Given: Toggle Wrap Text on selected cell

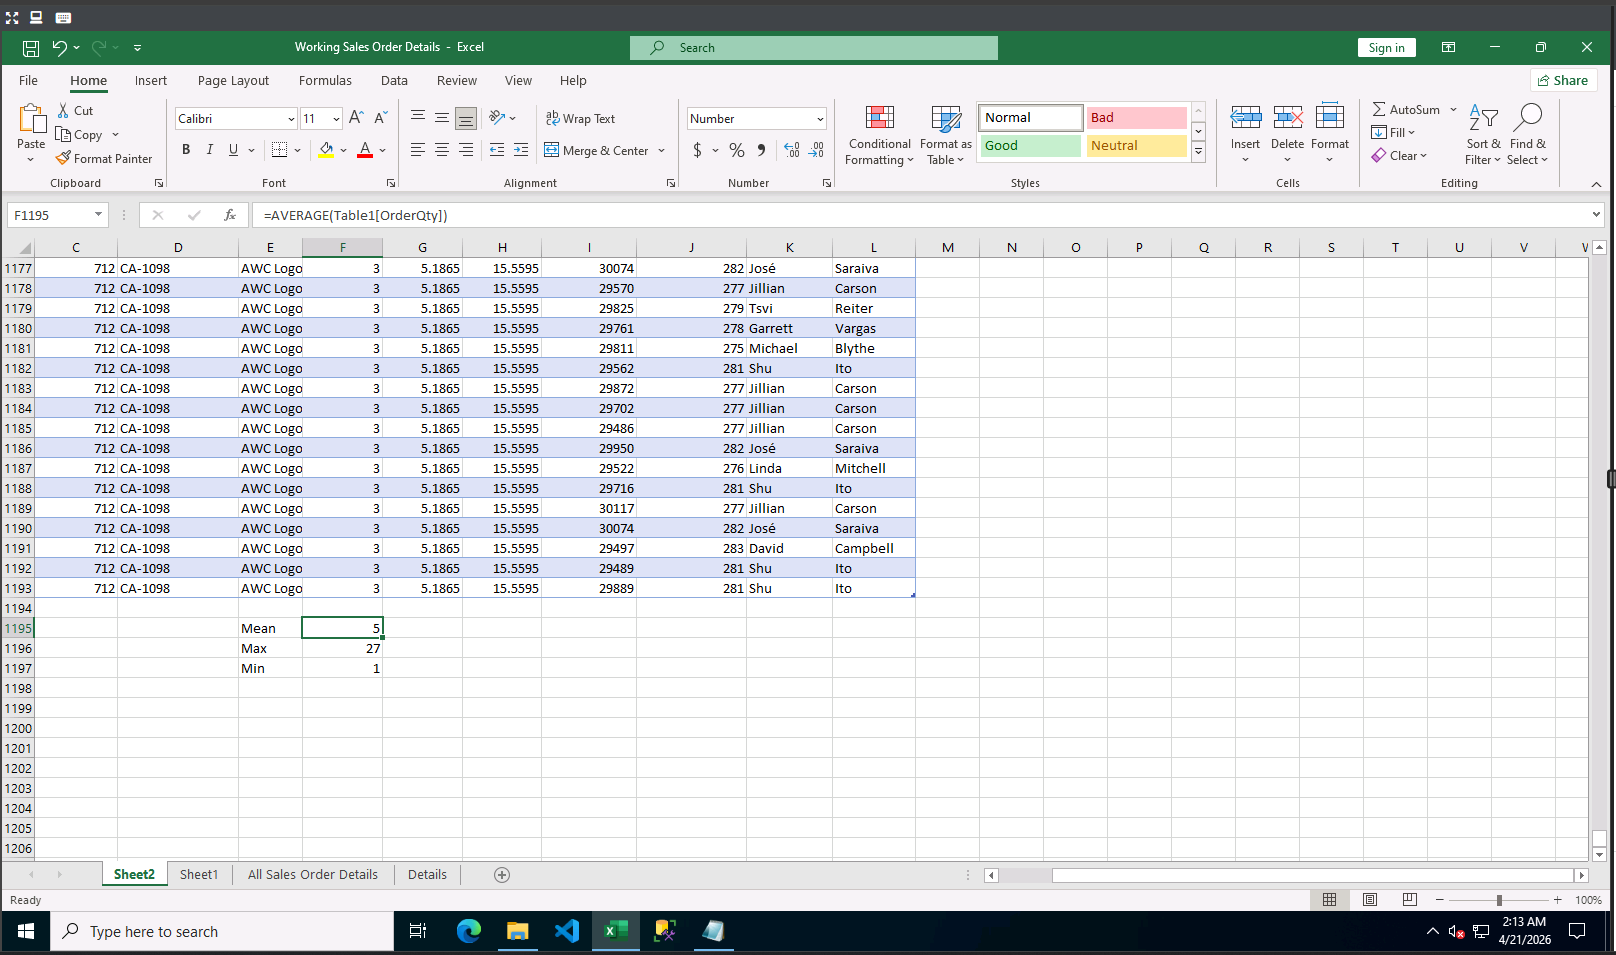Looking at the screenshot, I should tap(580, 118).
